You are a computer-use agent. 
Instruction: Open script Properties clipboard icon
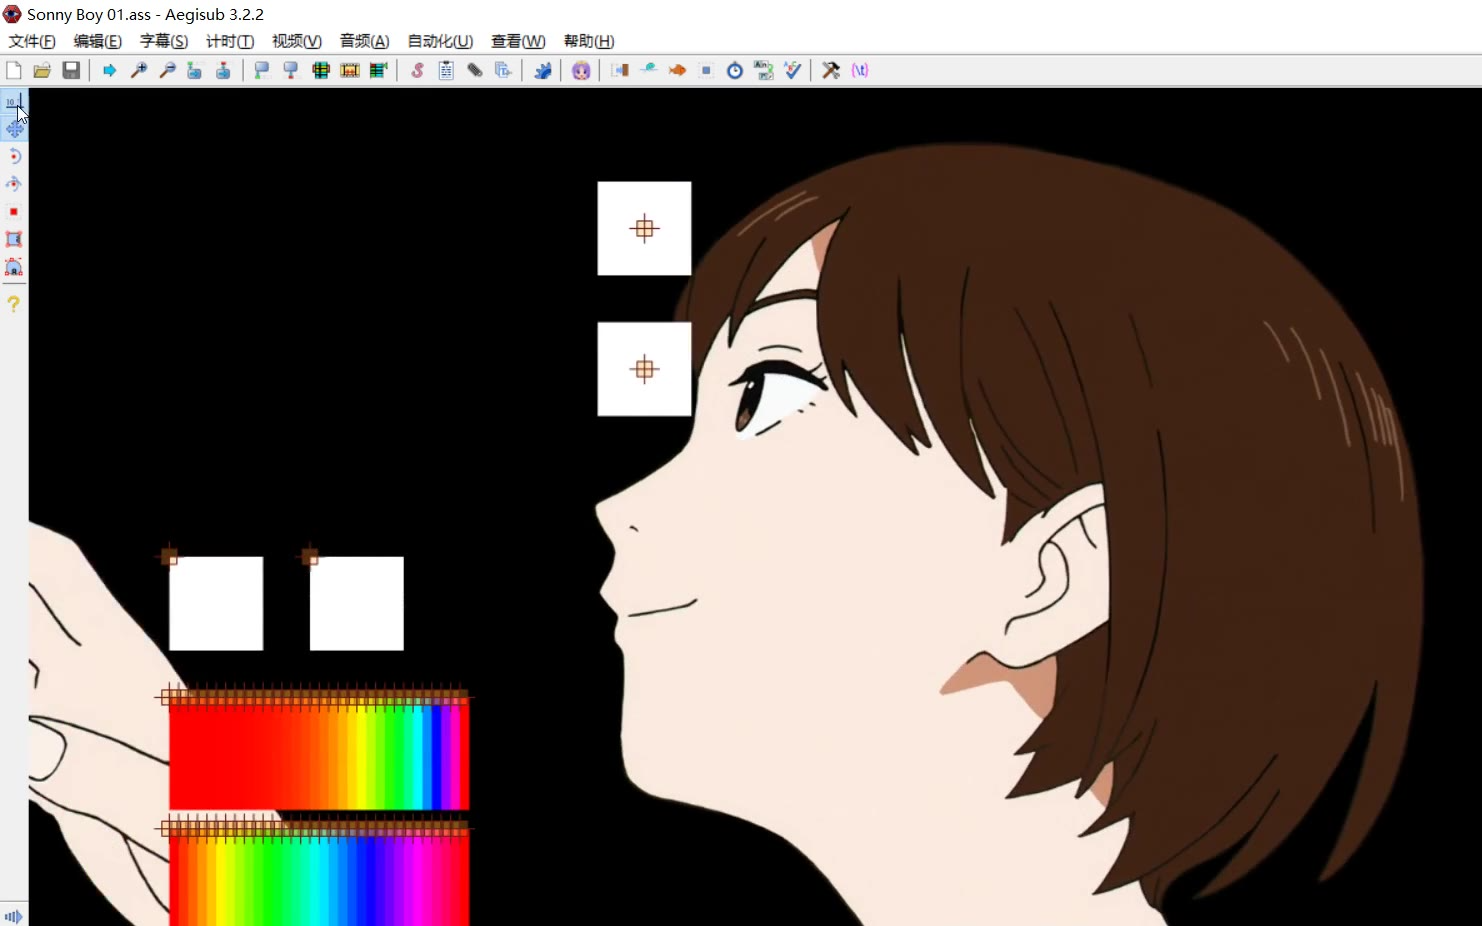pos(446,70)
